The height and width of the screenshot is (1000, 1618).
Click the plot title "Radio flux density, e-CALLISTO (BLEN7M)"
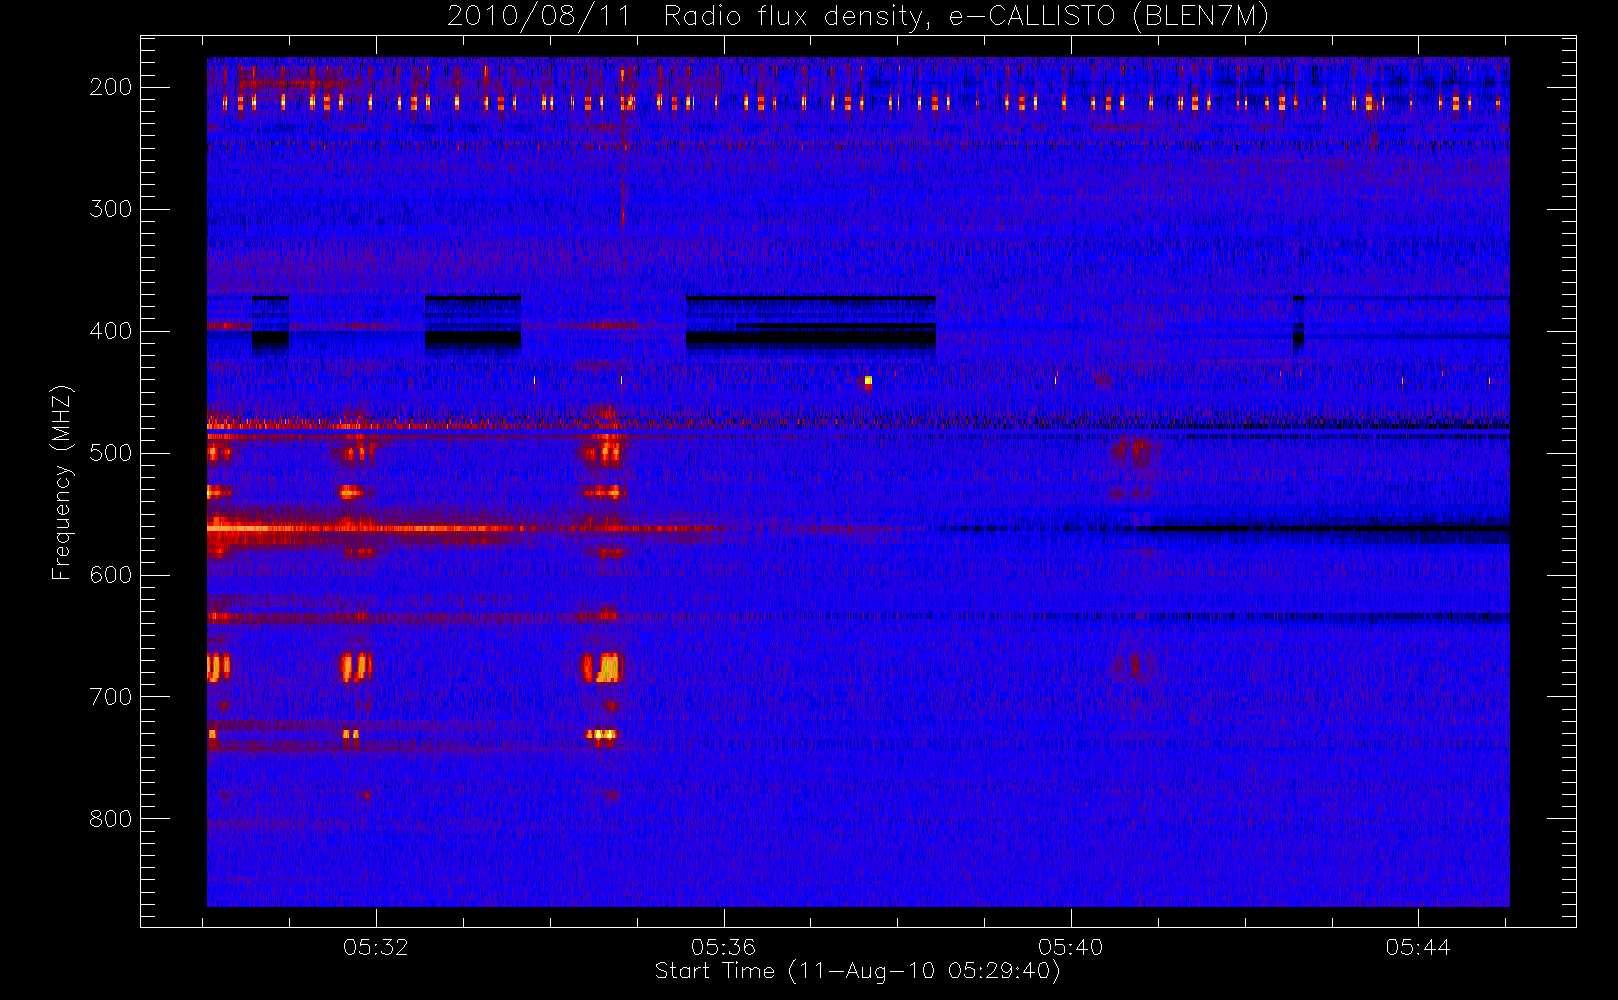pyautogui.click(x=966, y=17)
